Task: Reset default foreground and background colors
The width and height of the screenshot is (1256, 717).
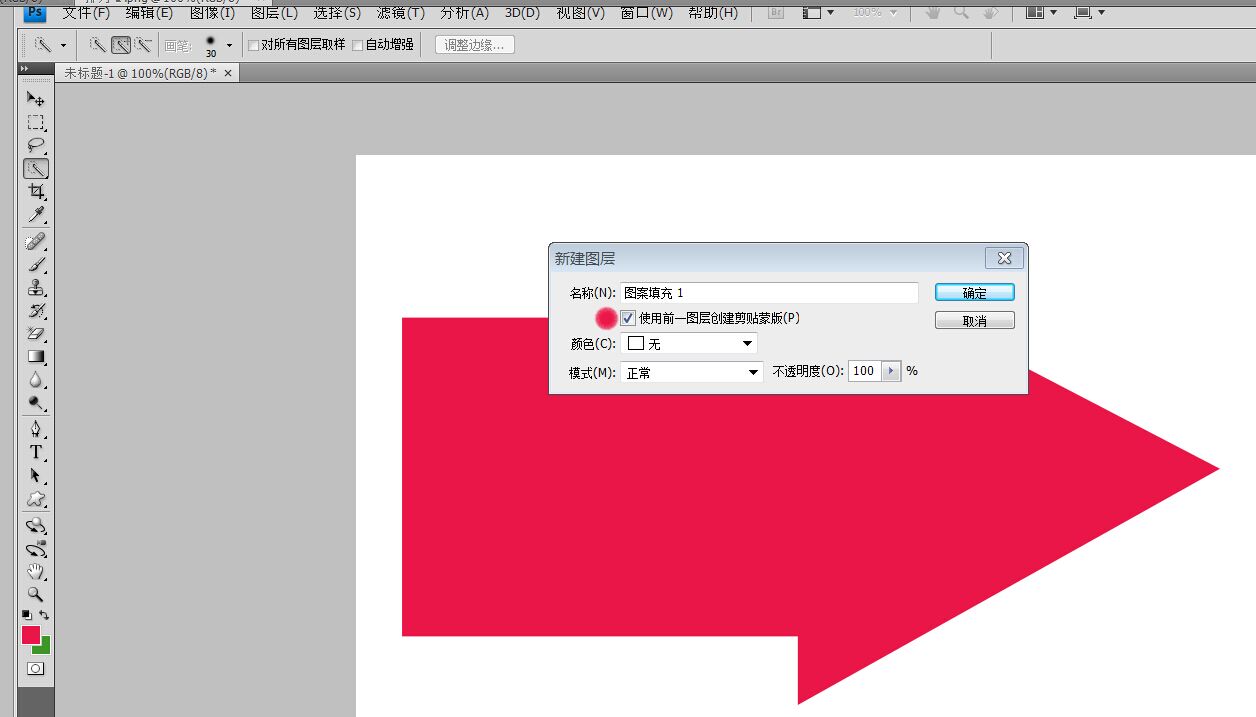Action: coord(27,614)
